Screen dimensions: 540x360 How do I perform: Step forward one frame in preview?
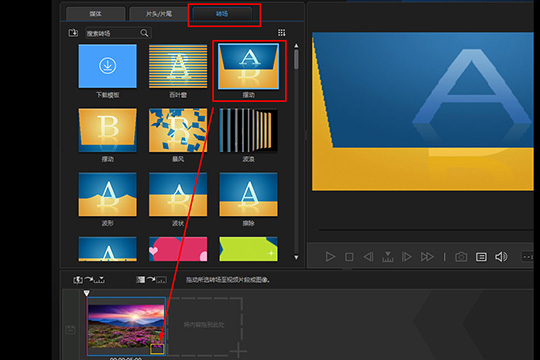407,257
